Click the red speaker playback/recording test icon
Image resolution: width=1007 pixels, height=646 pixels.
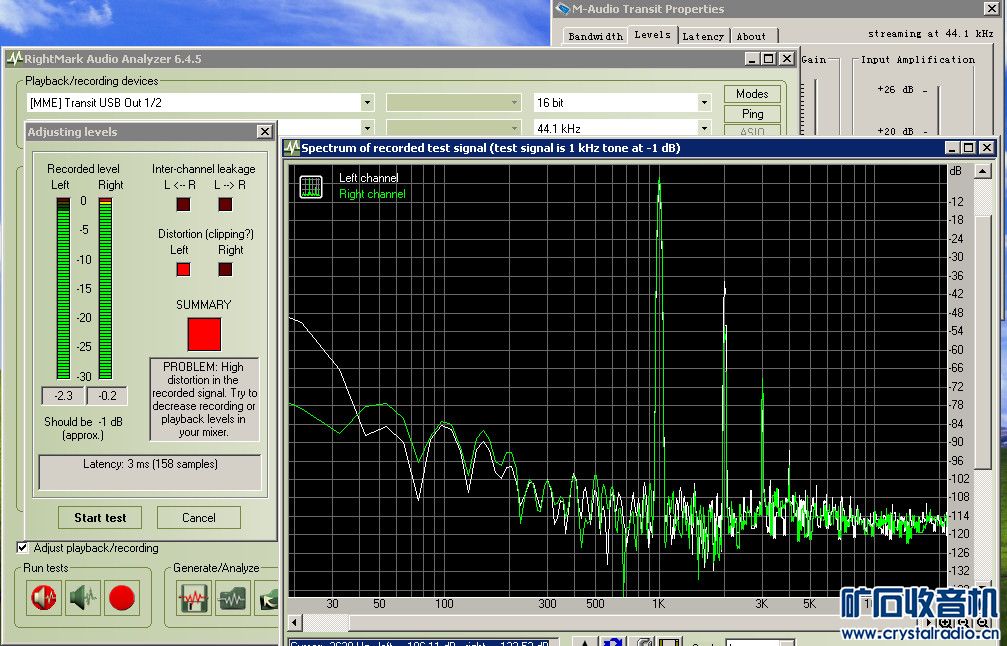click(x=44, y=598)
